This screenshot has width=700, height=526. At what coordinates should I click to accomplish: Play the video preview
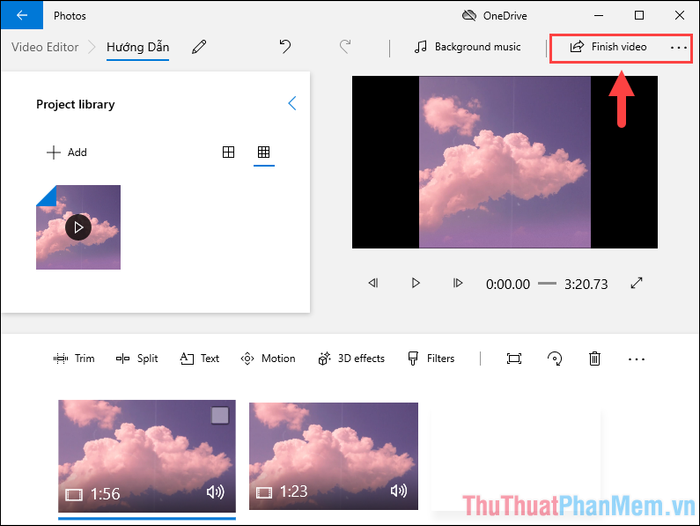click(x=416, y=283)
